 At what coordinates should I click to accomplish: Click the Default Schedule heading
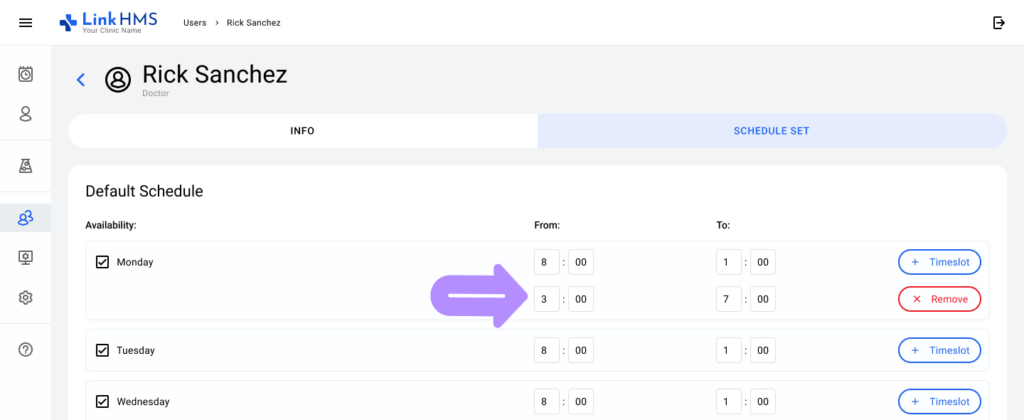point(144,191)
